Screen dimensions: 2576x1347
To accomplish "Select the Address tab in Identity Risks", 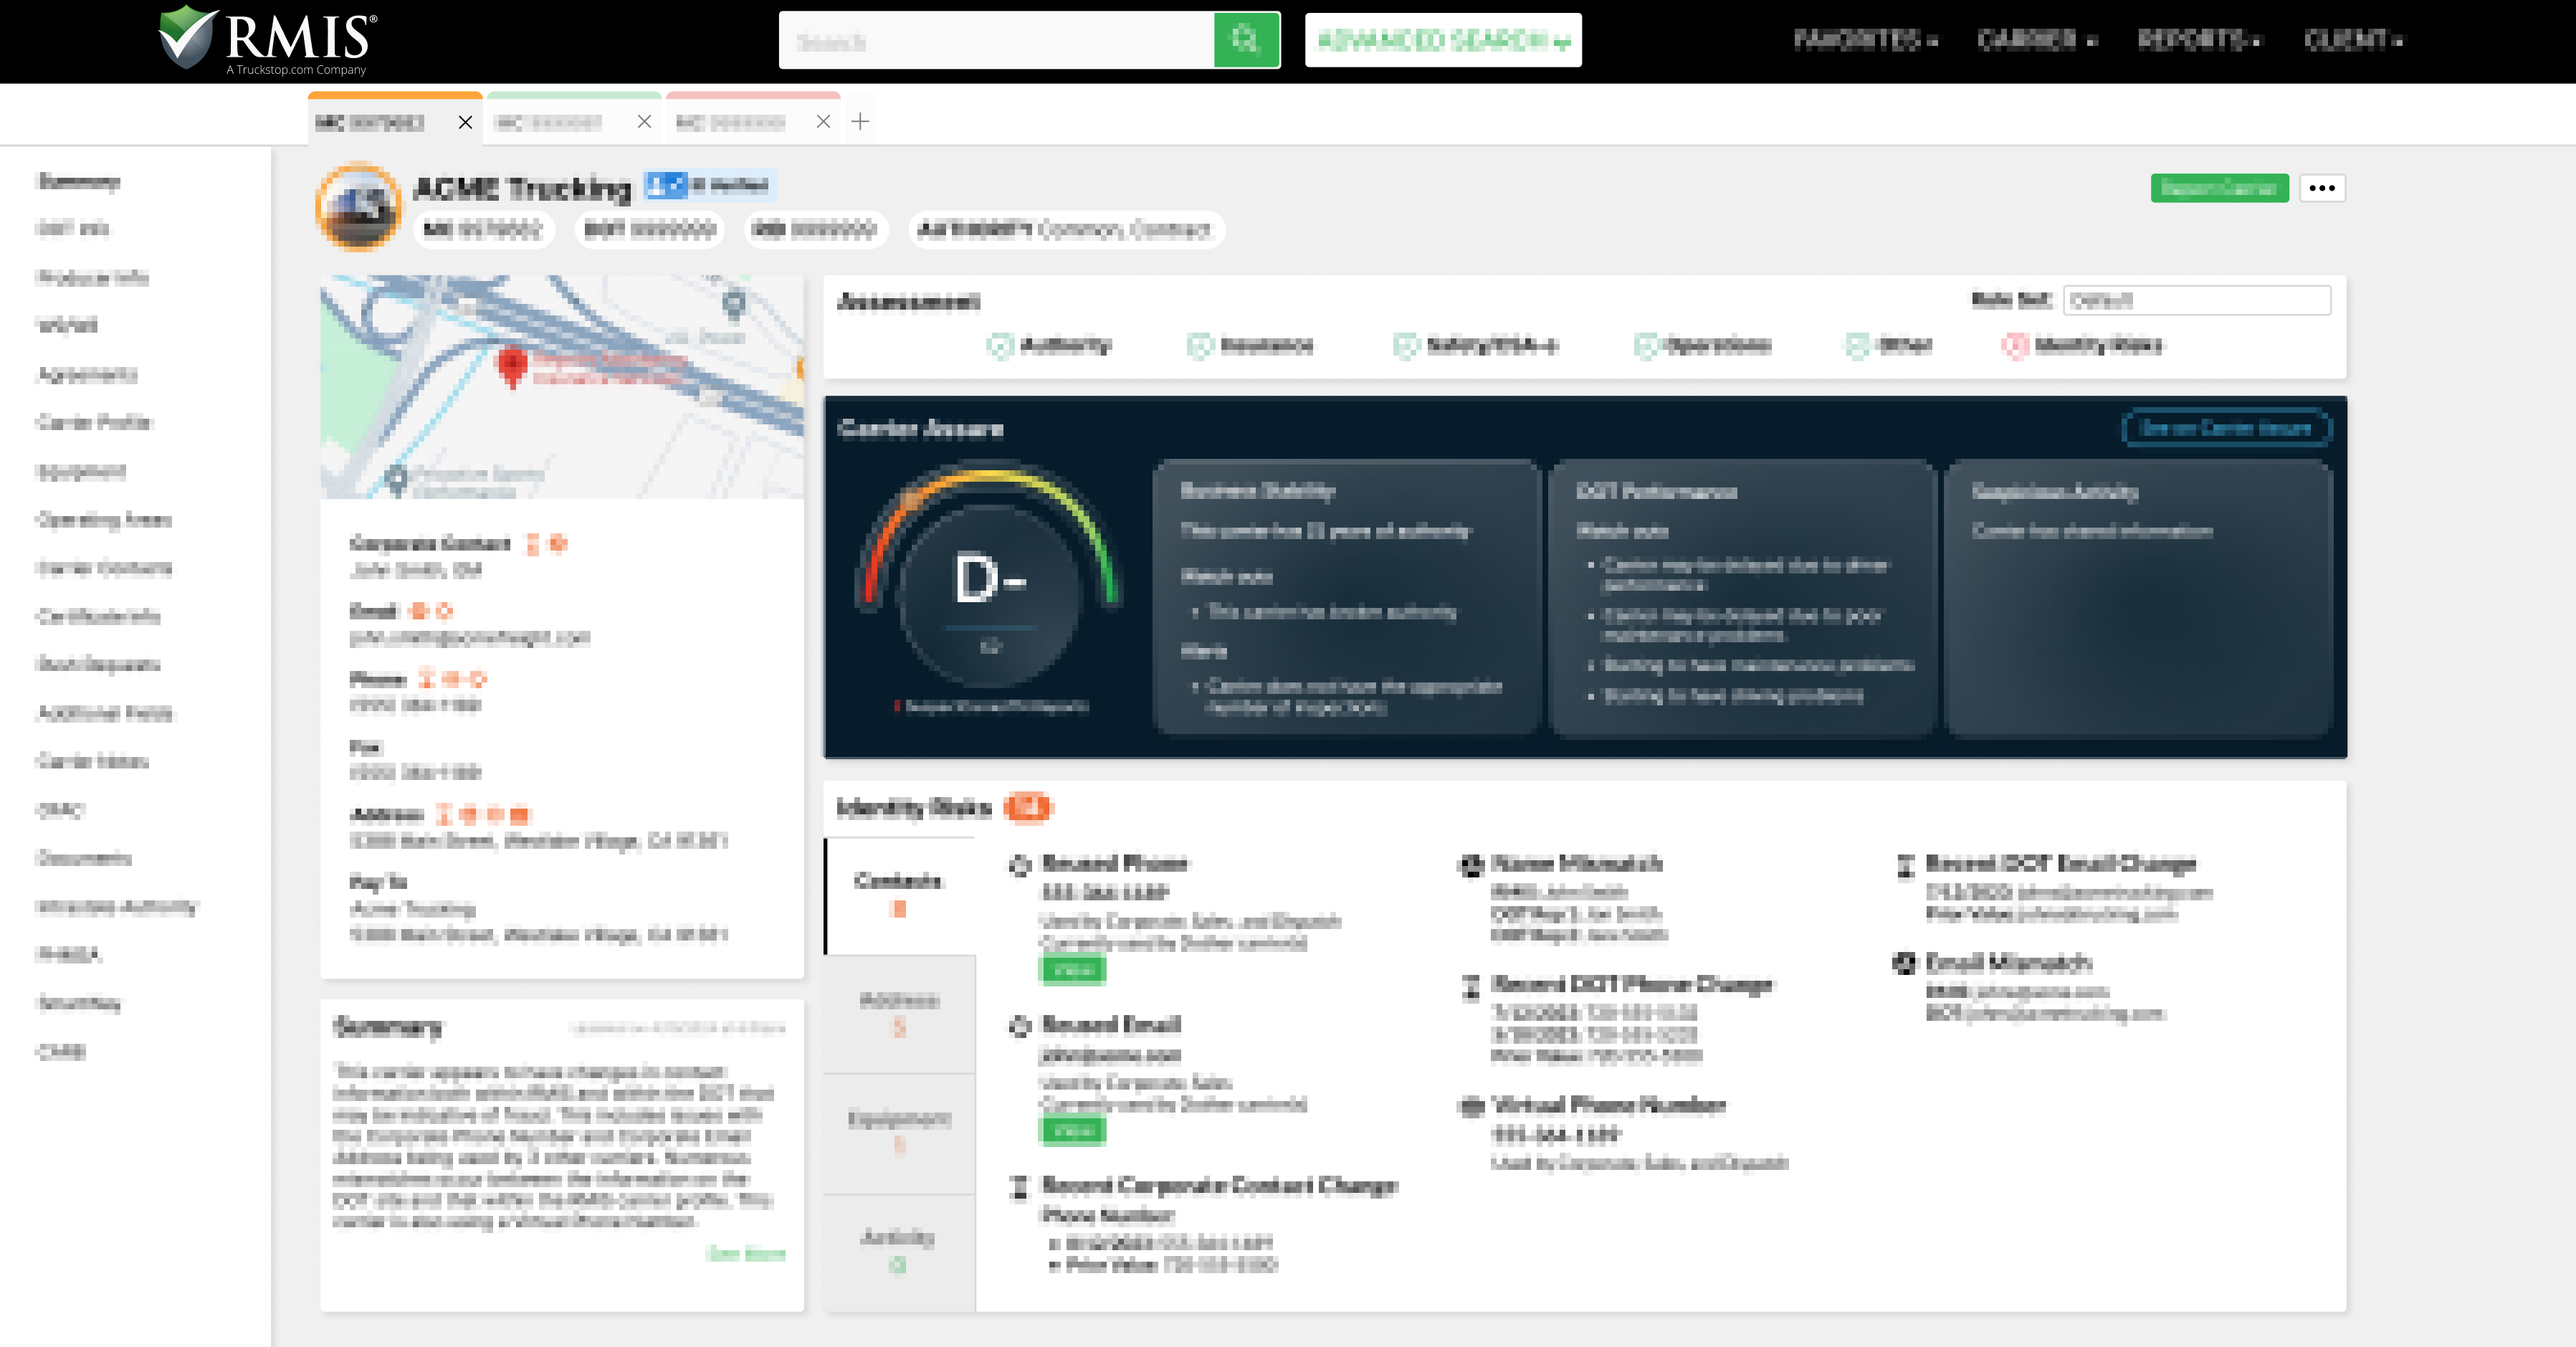I will tap(899, 1014).
